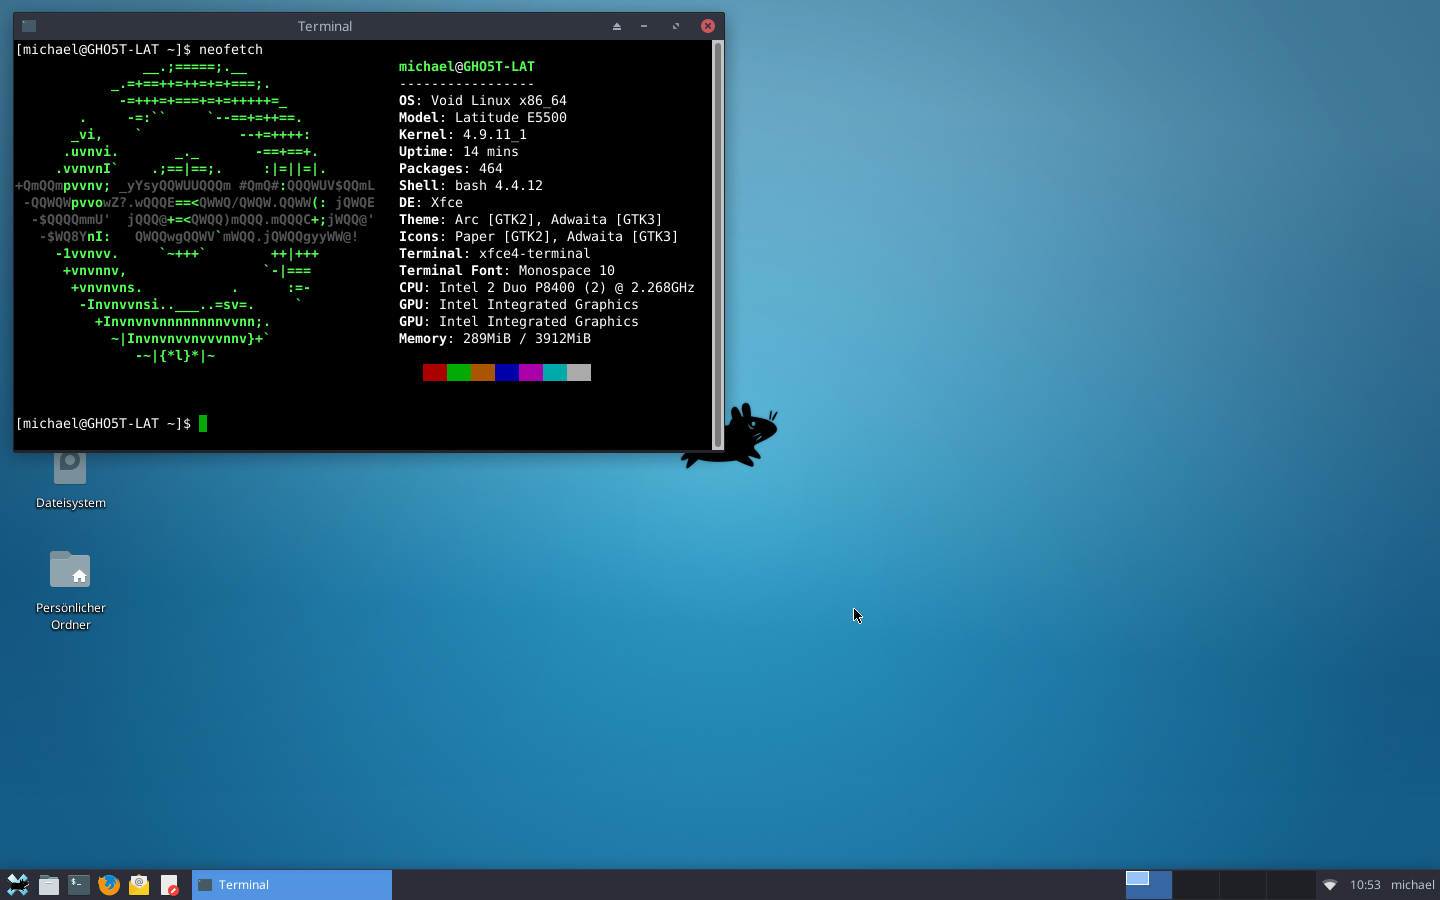The image size is (1440, 900).
Task: Launch the file manager from the panel
Action: coord(49,884)
